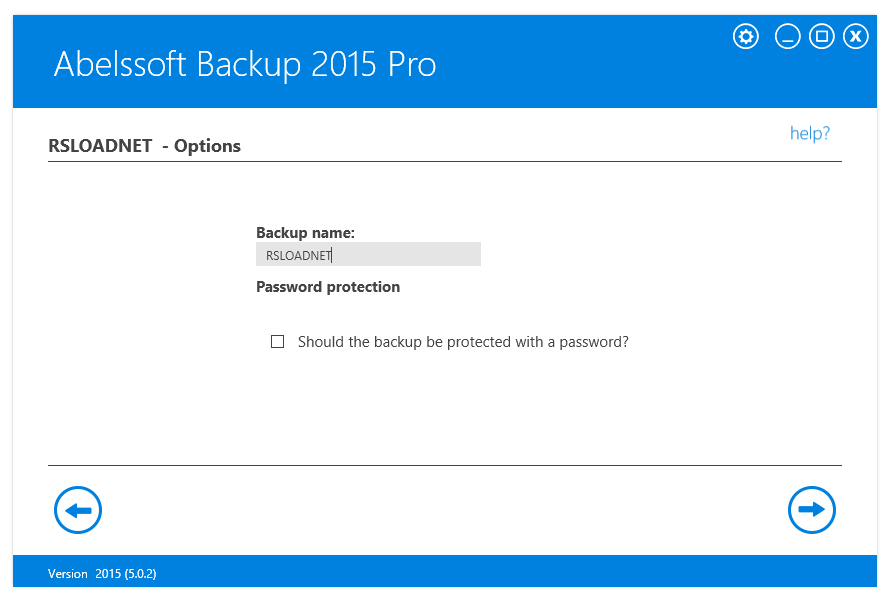Click the RSLOADNET text inside the name field
The image size is (891, 597).
(x=298, y=255)
